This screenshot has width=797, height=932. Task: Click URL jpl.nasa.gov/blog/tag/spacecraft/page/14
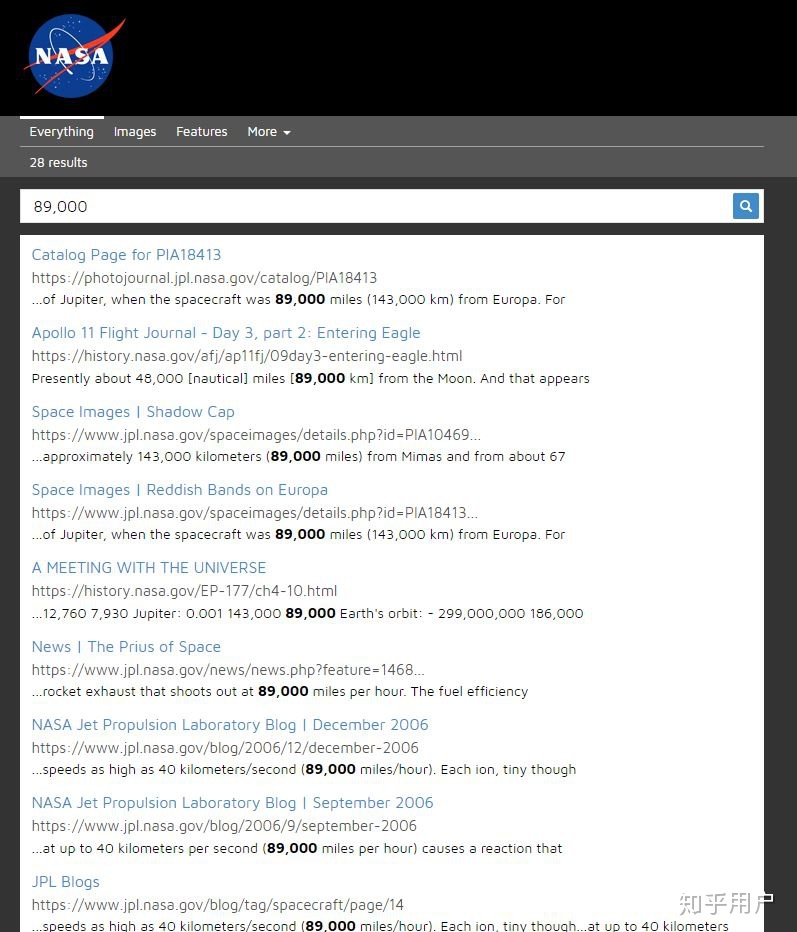(x=218, y=905)
